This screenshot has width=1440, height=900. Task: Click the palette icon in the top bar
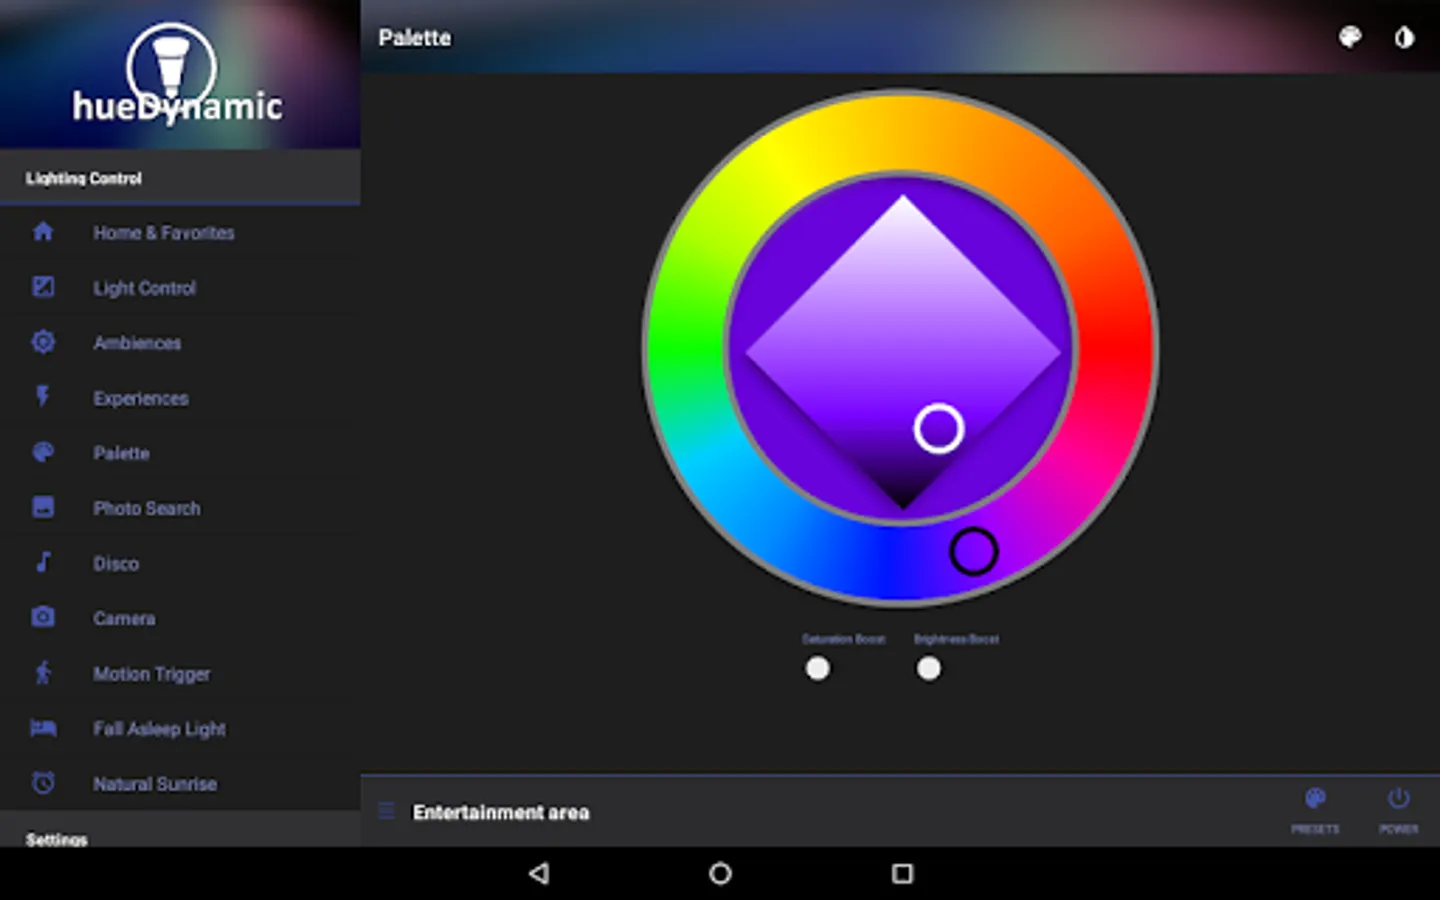coord(1350,37)
